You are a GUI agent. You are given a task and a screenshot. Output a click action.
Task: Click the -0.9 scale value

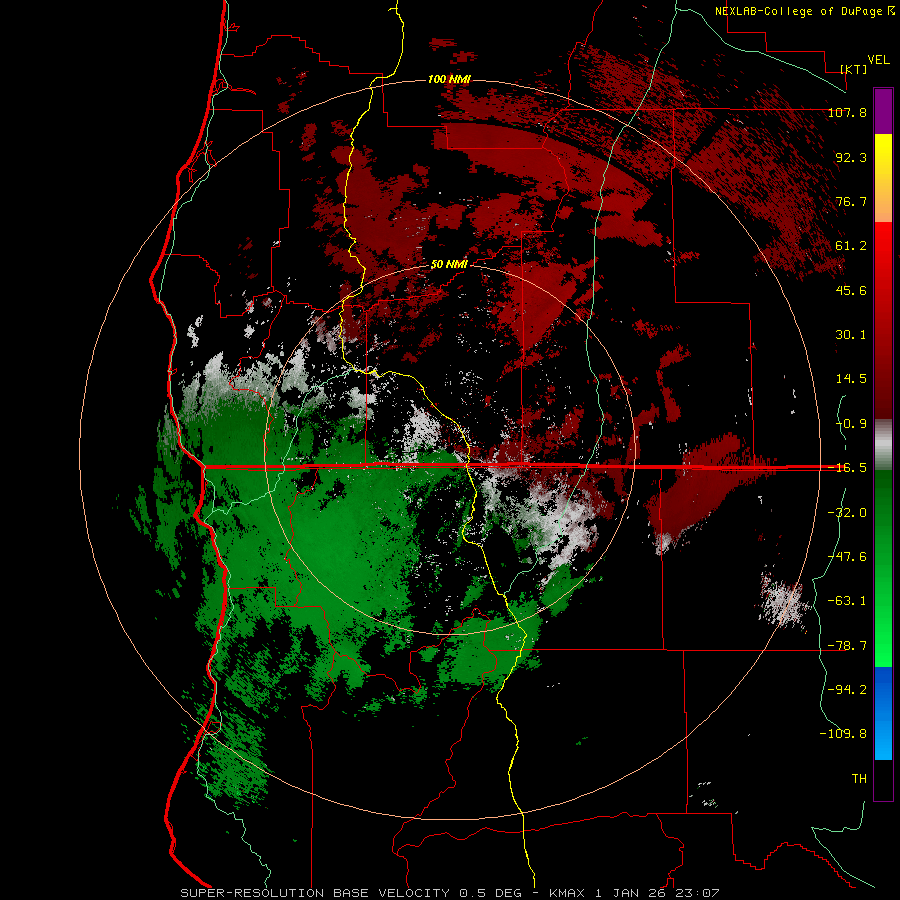point(851,424)
